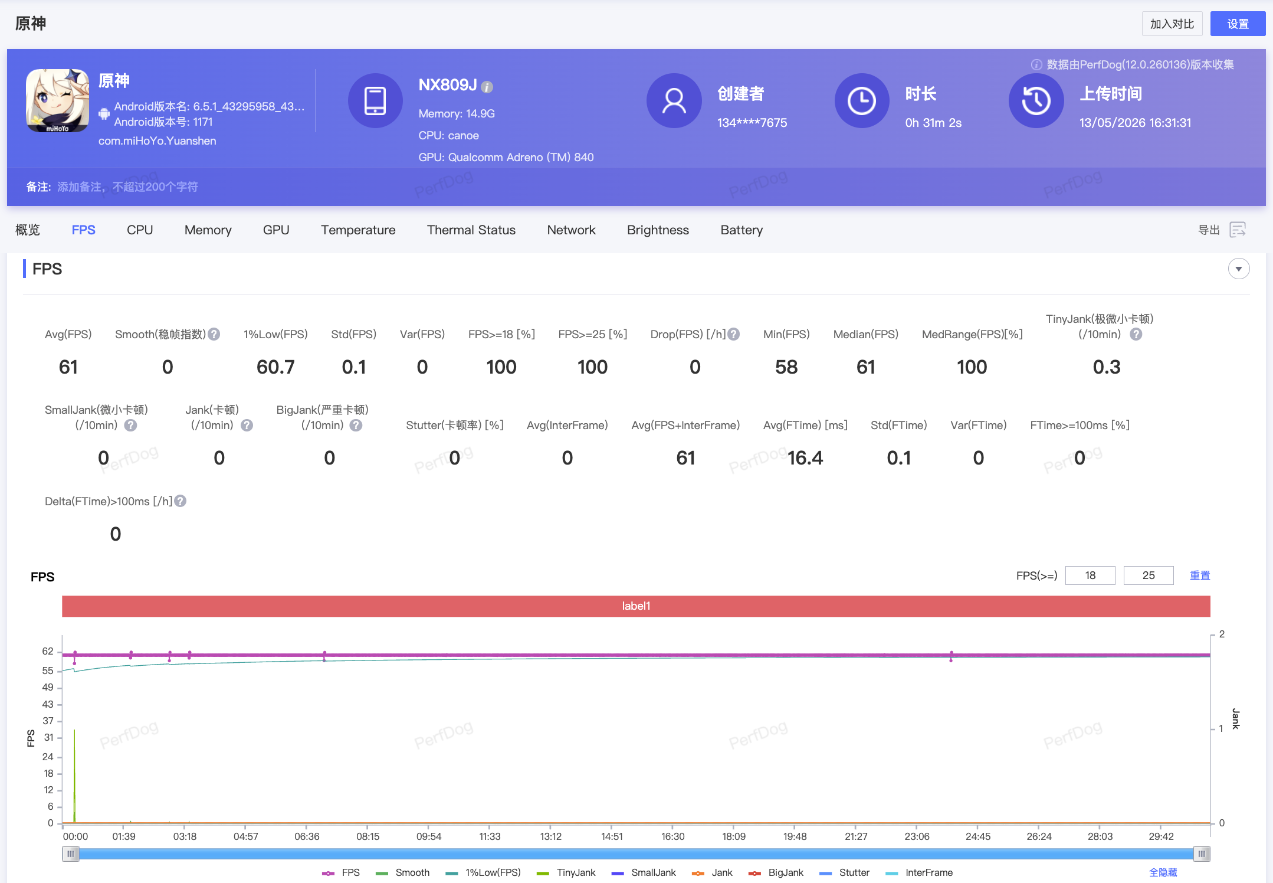The width and height of the screenshot is (1273, 883).
Task: Click the package name com.miHoYo.Yuanshen
Action: click(157, 141)
